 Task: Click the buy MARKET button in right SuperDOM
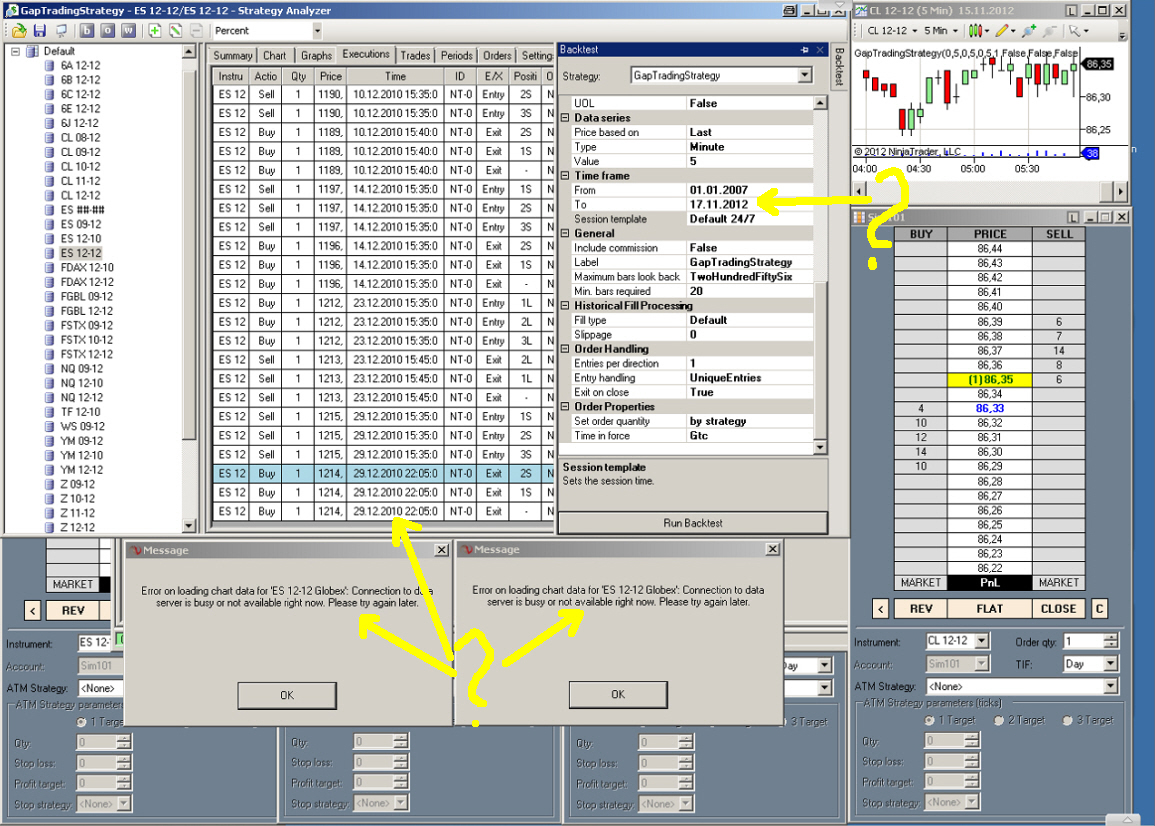[921, 582]
